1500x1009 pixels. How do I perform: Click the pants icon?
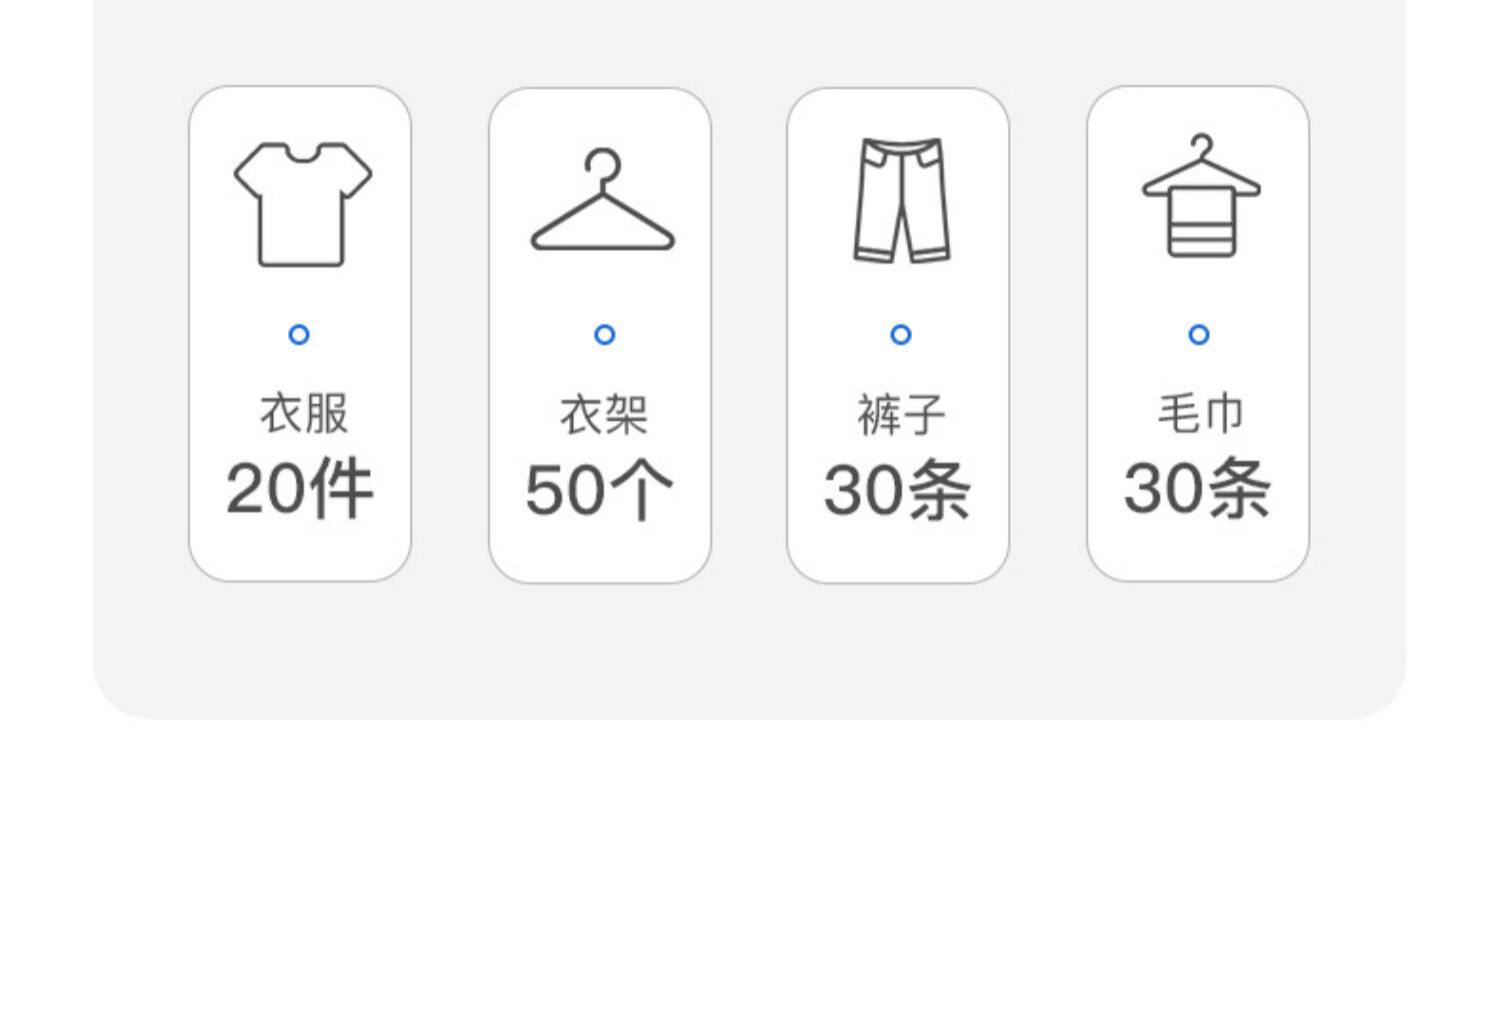(901, 200)
